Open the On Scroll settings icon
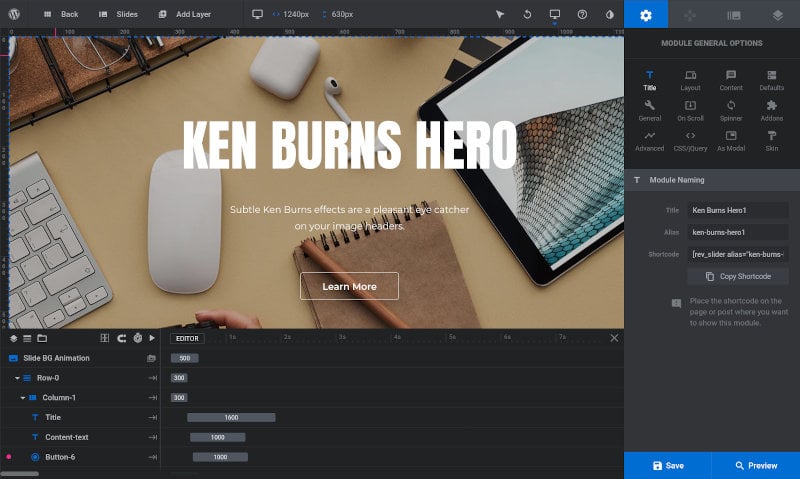The width and height of the screenshot is (800, 479). [690, 111]
